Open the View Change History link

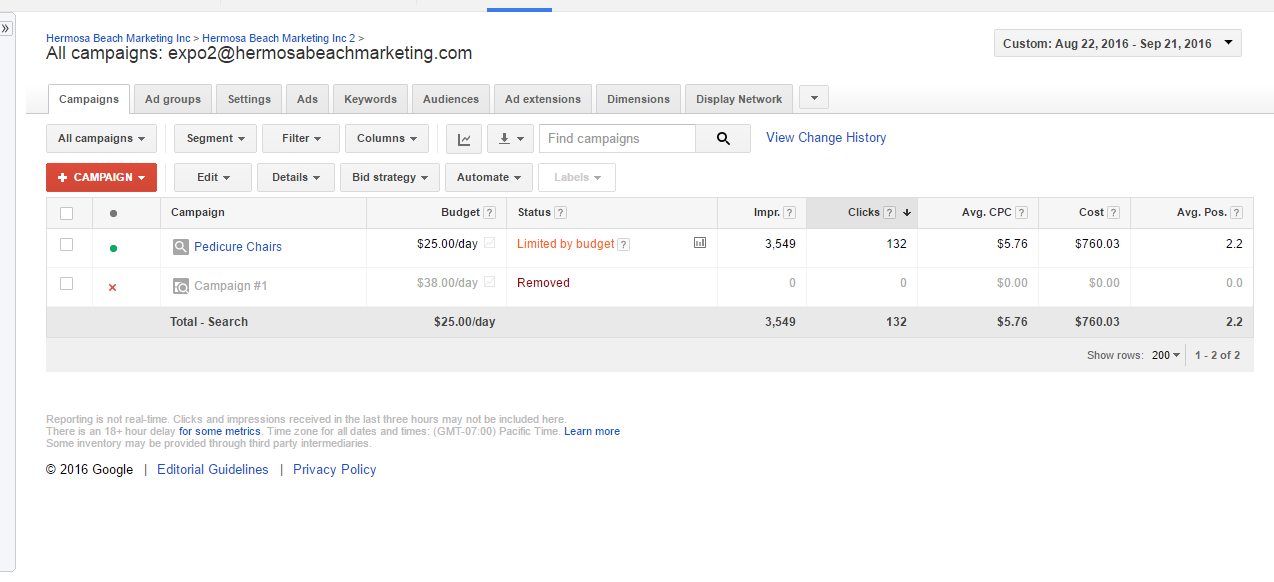[x=826, y=138]
